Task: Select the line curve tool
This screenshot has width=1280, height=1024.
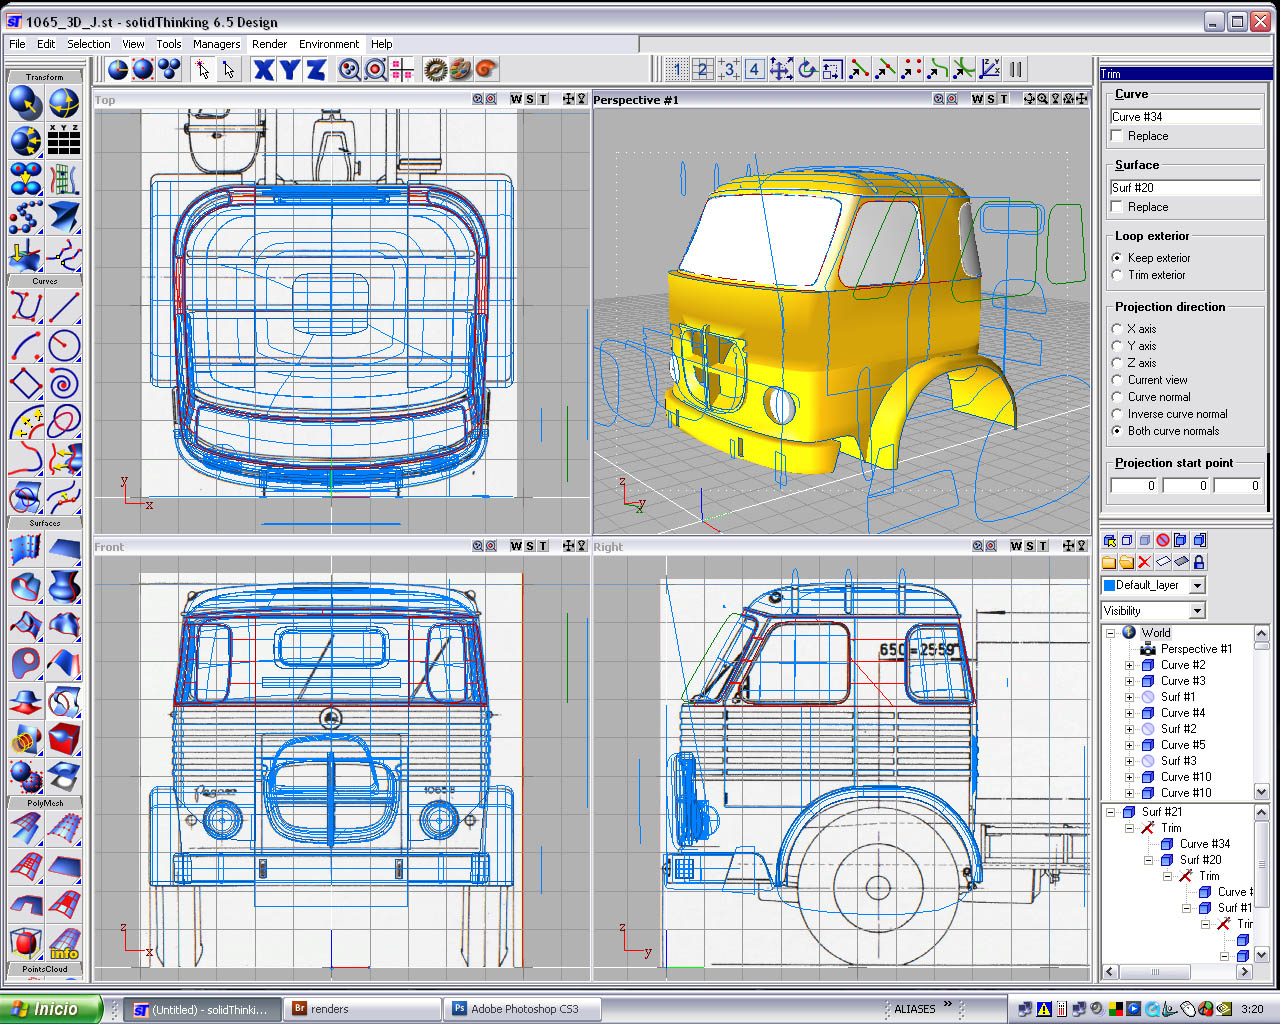Action: [x=64, y=307]
